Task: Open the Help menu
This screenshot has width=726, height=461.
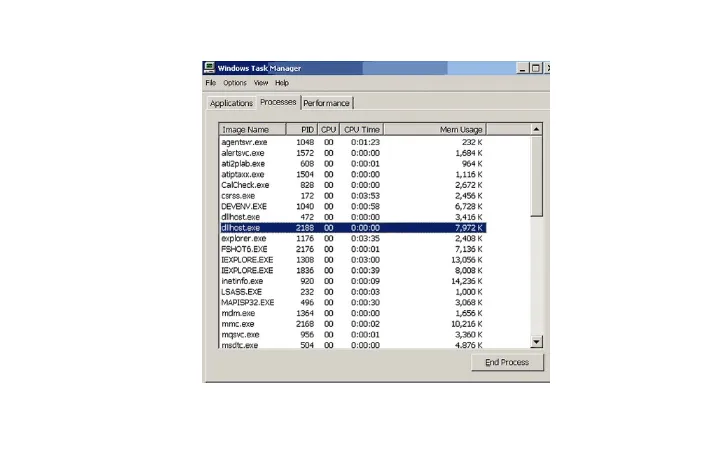Action: [282, 83]
